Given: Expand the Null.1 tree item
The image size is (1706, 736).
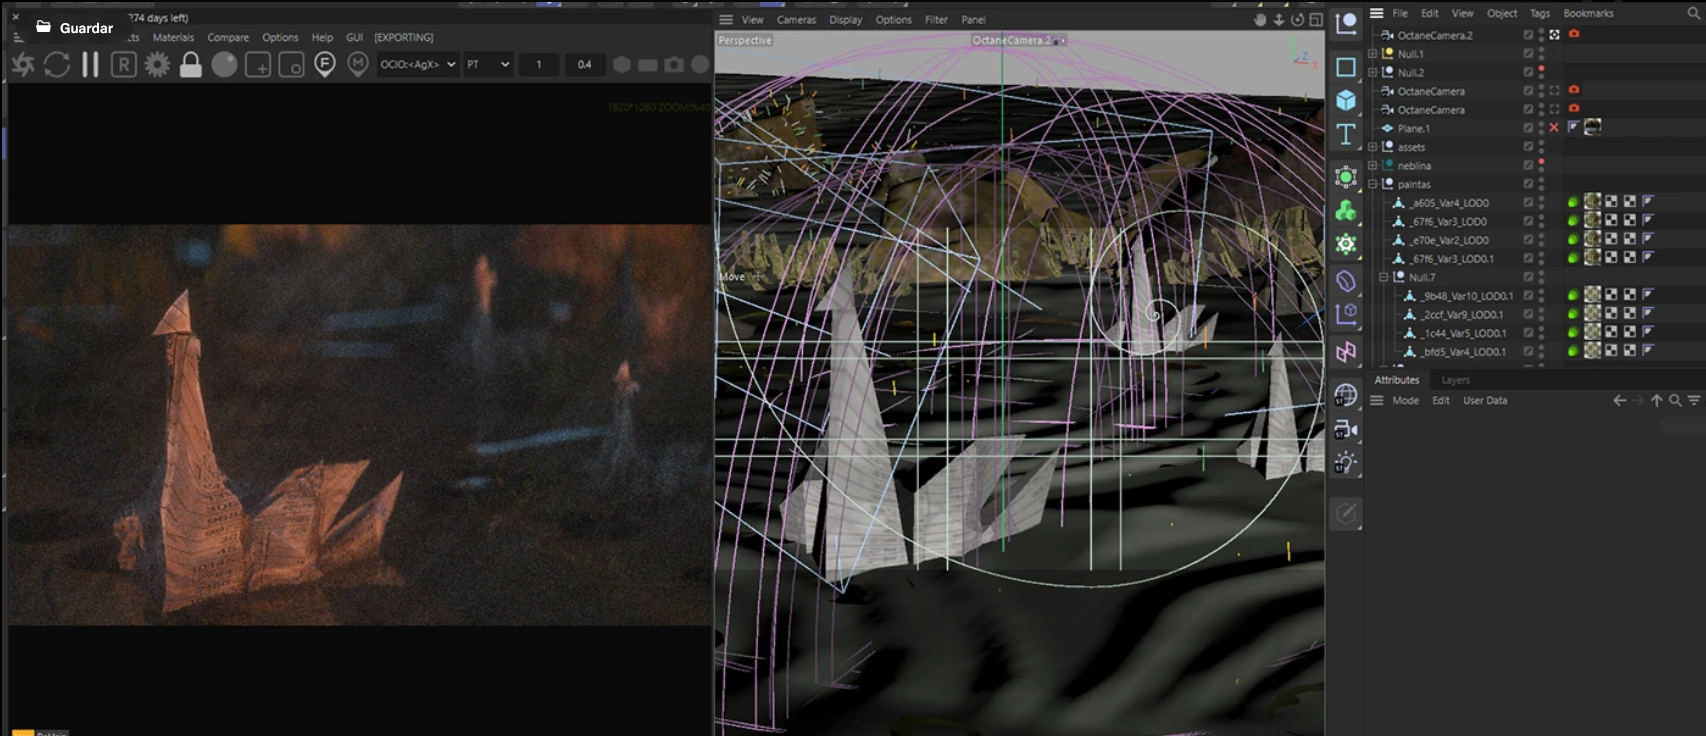Looking at the screenshot, I should [1372, 54].
